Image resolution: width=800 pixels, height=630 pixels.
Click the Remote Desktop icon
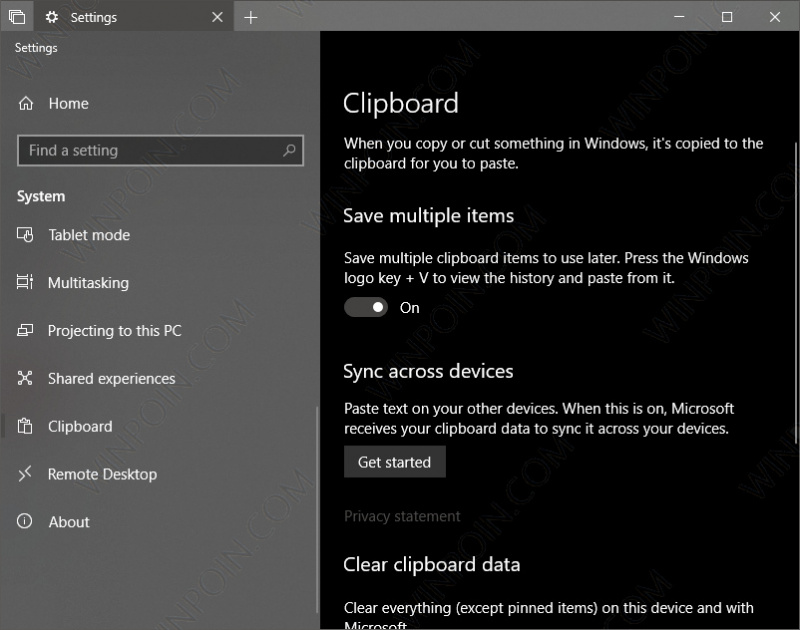click(25, 474)
